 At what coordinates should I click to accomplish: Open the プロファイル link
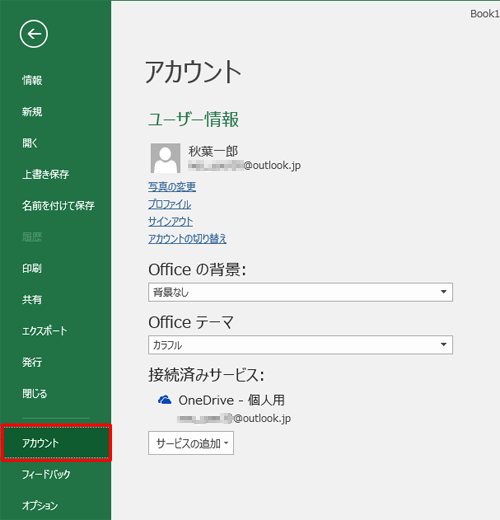170,204
